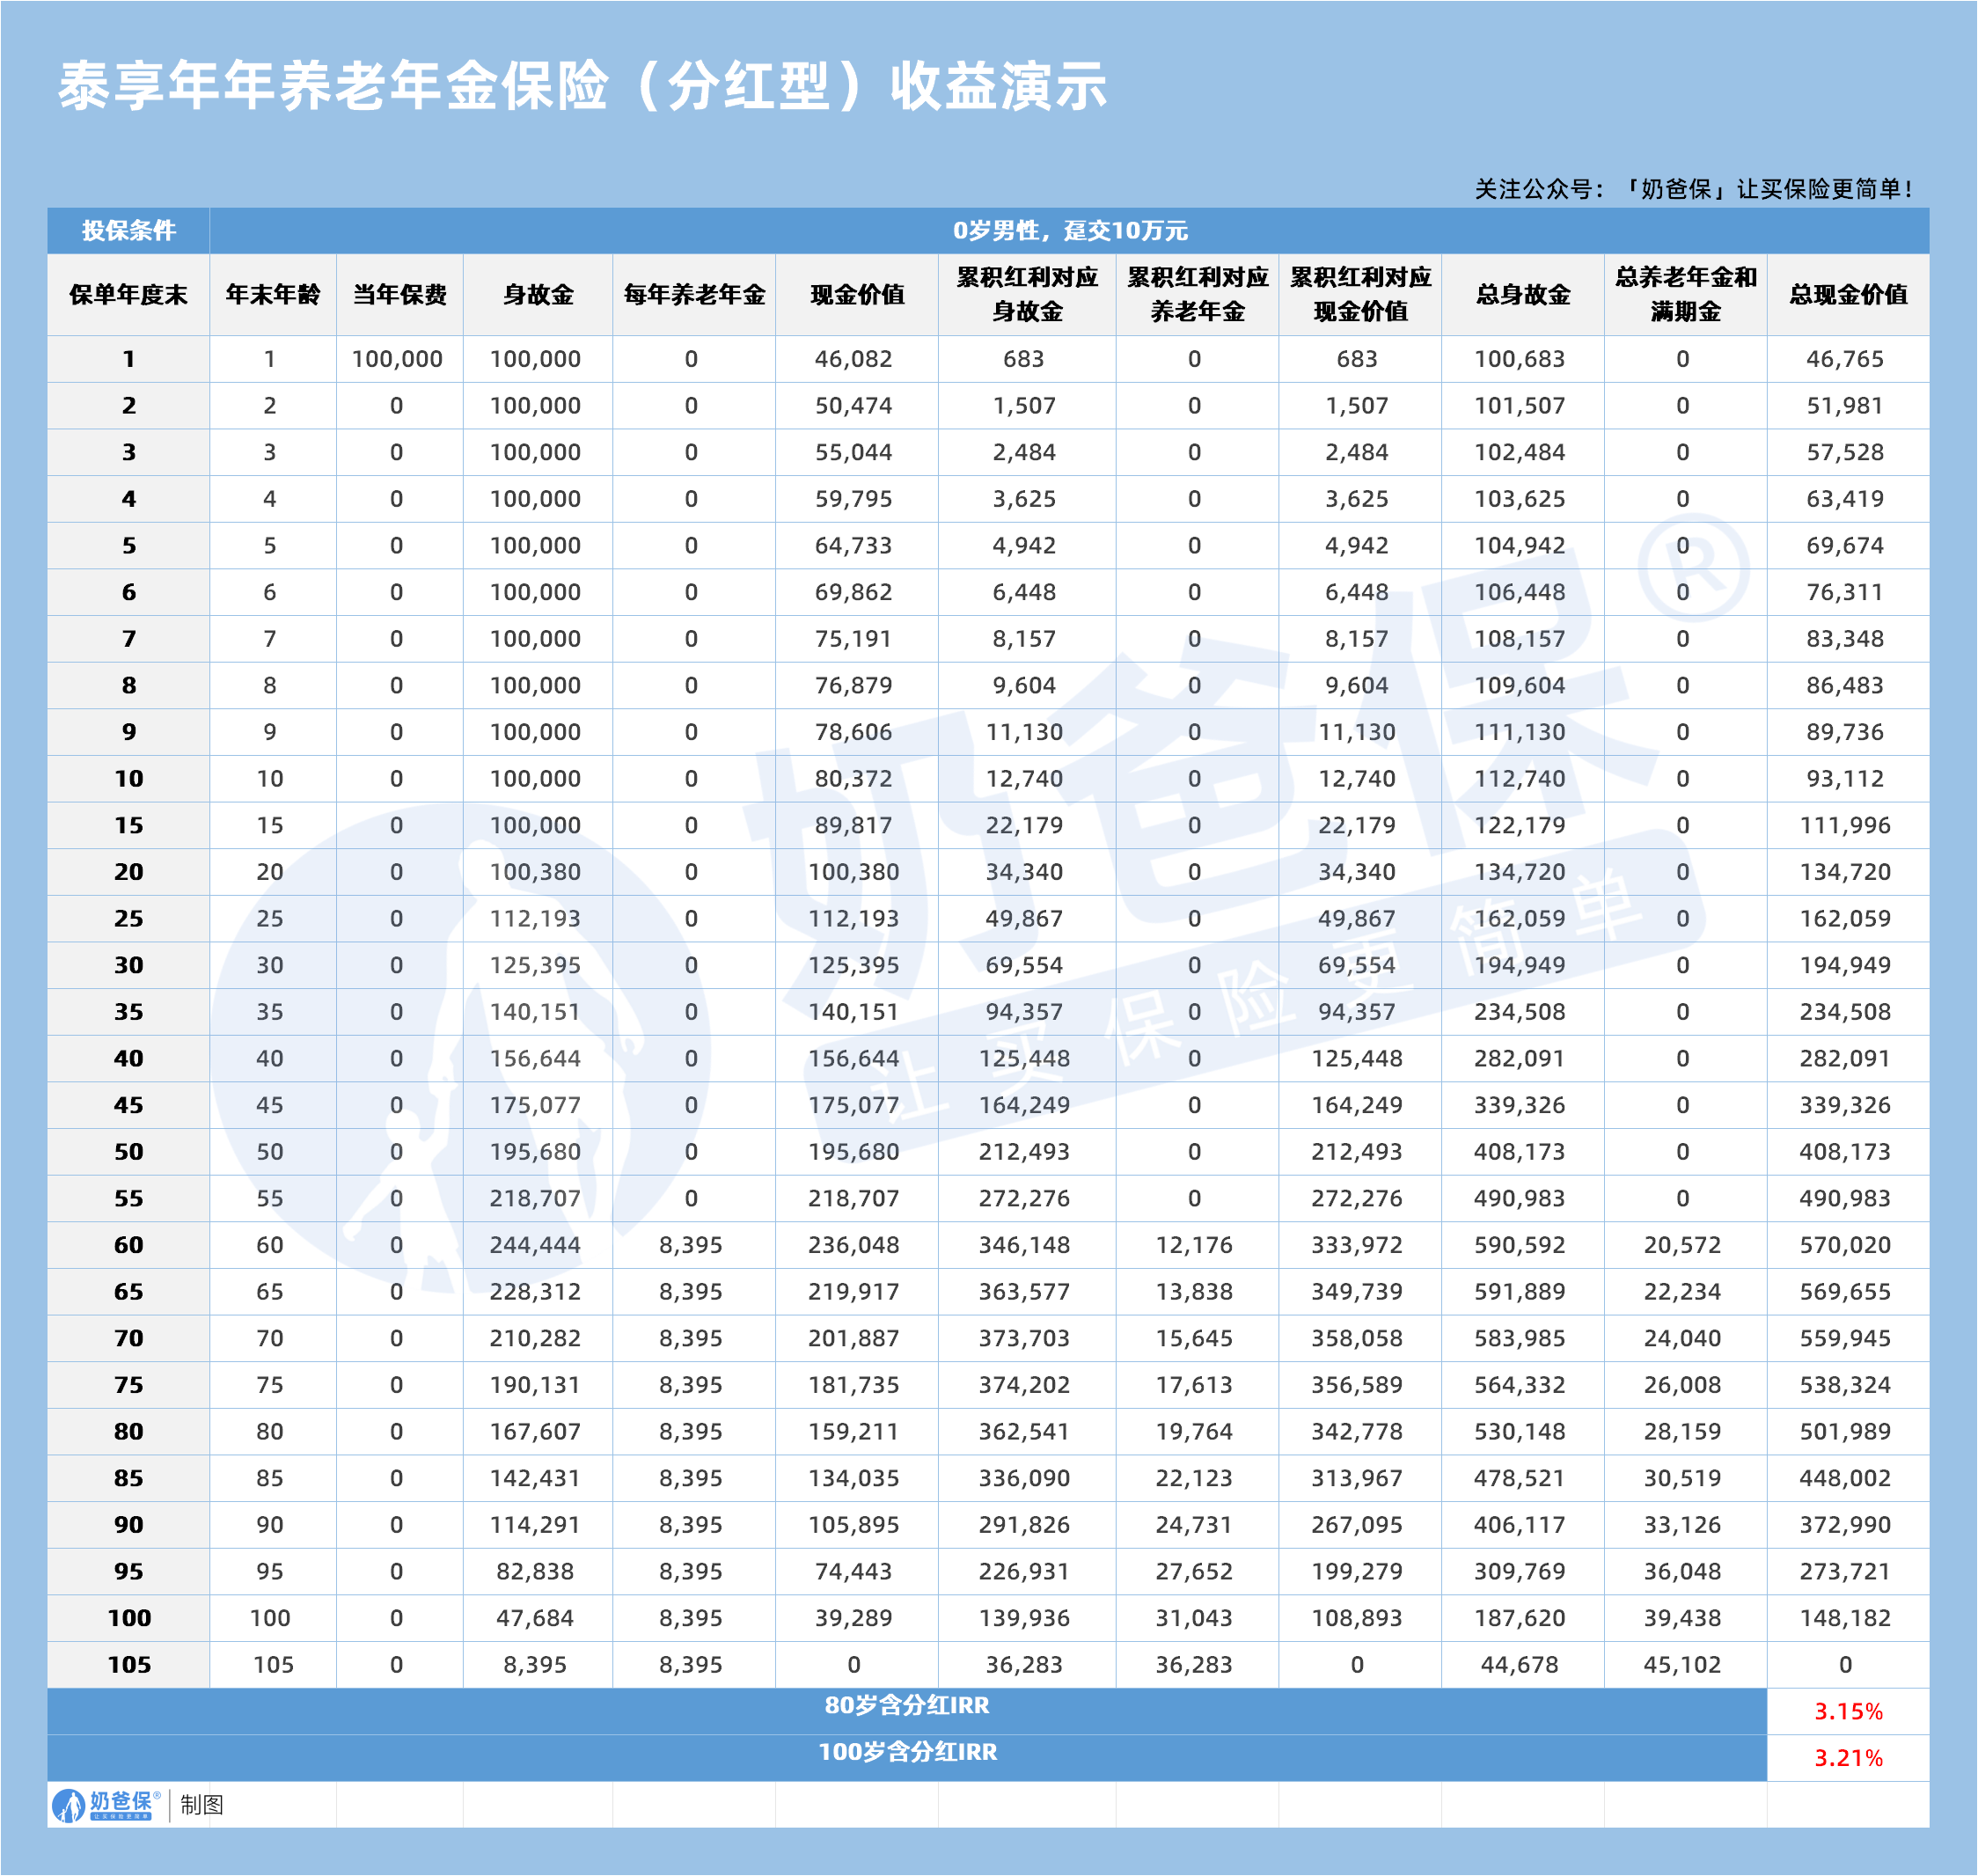Click the 100岁含分红IRR row label
This screenshot has width=1978, height=1876.
(x=906, y=1752)
